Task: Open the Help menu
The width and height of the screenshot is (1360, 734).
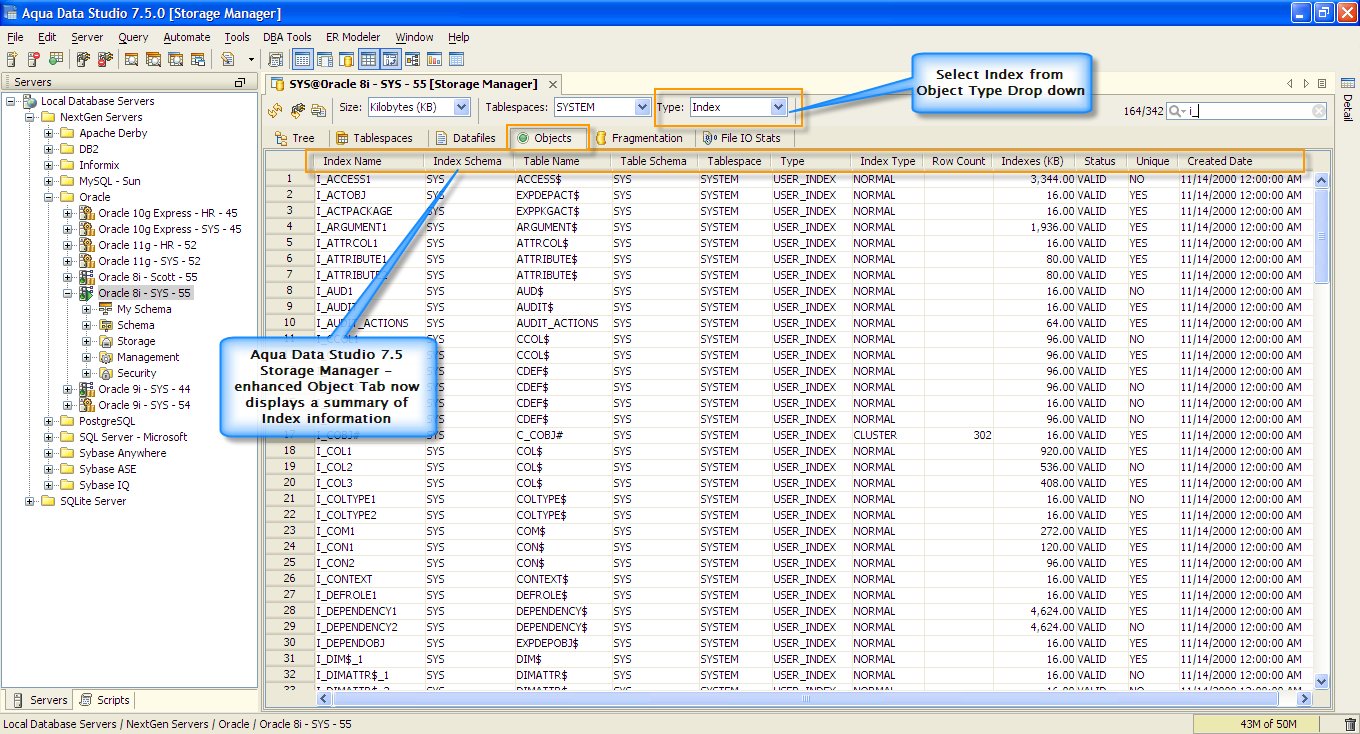Action: pyautogui.click(x=458, y=37)
